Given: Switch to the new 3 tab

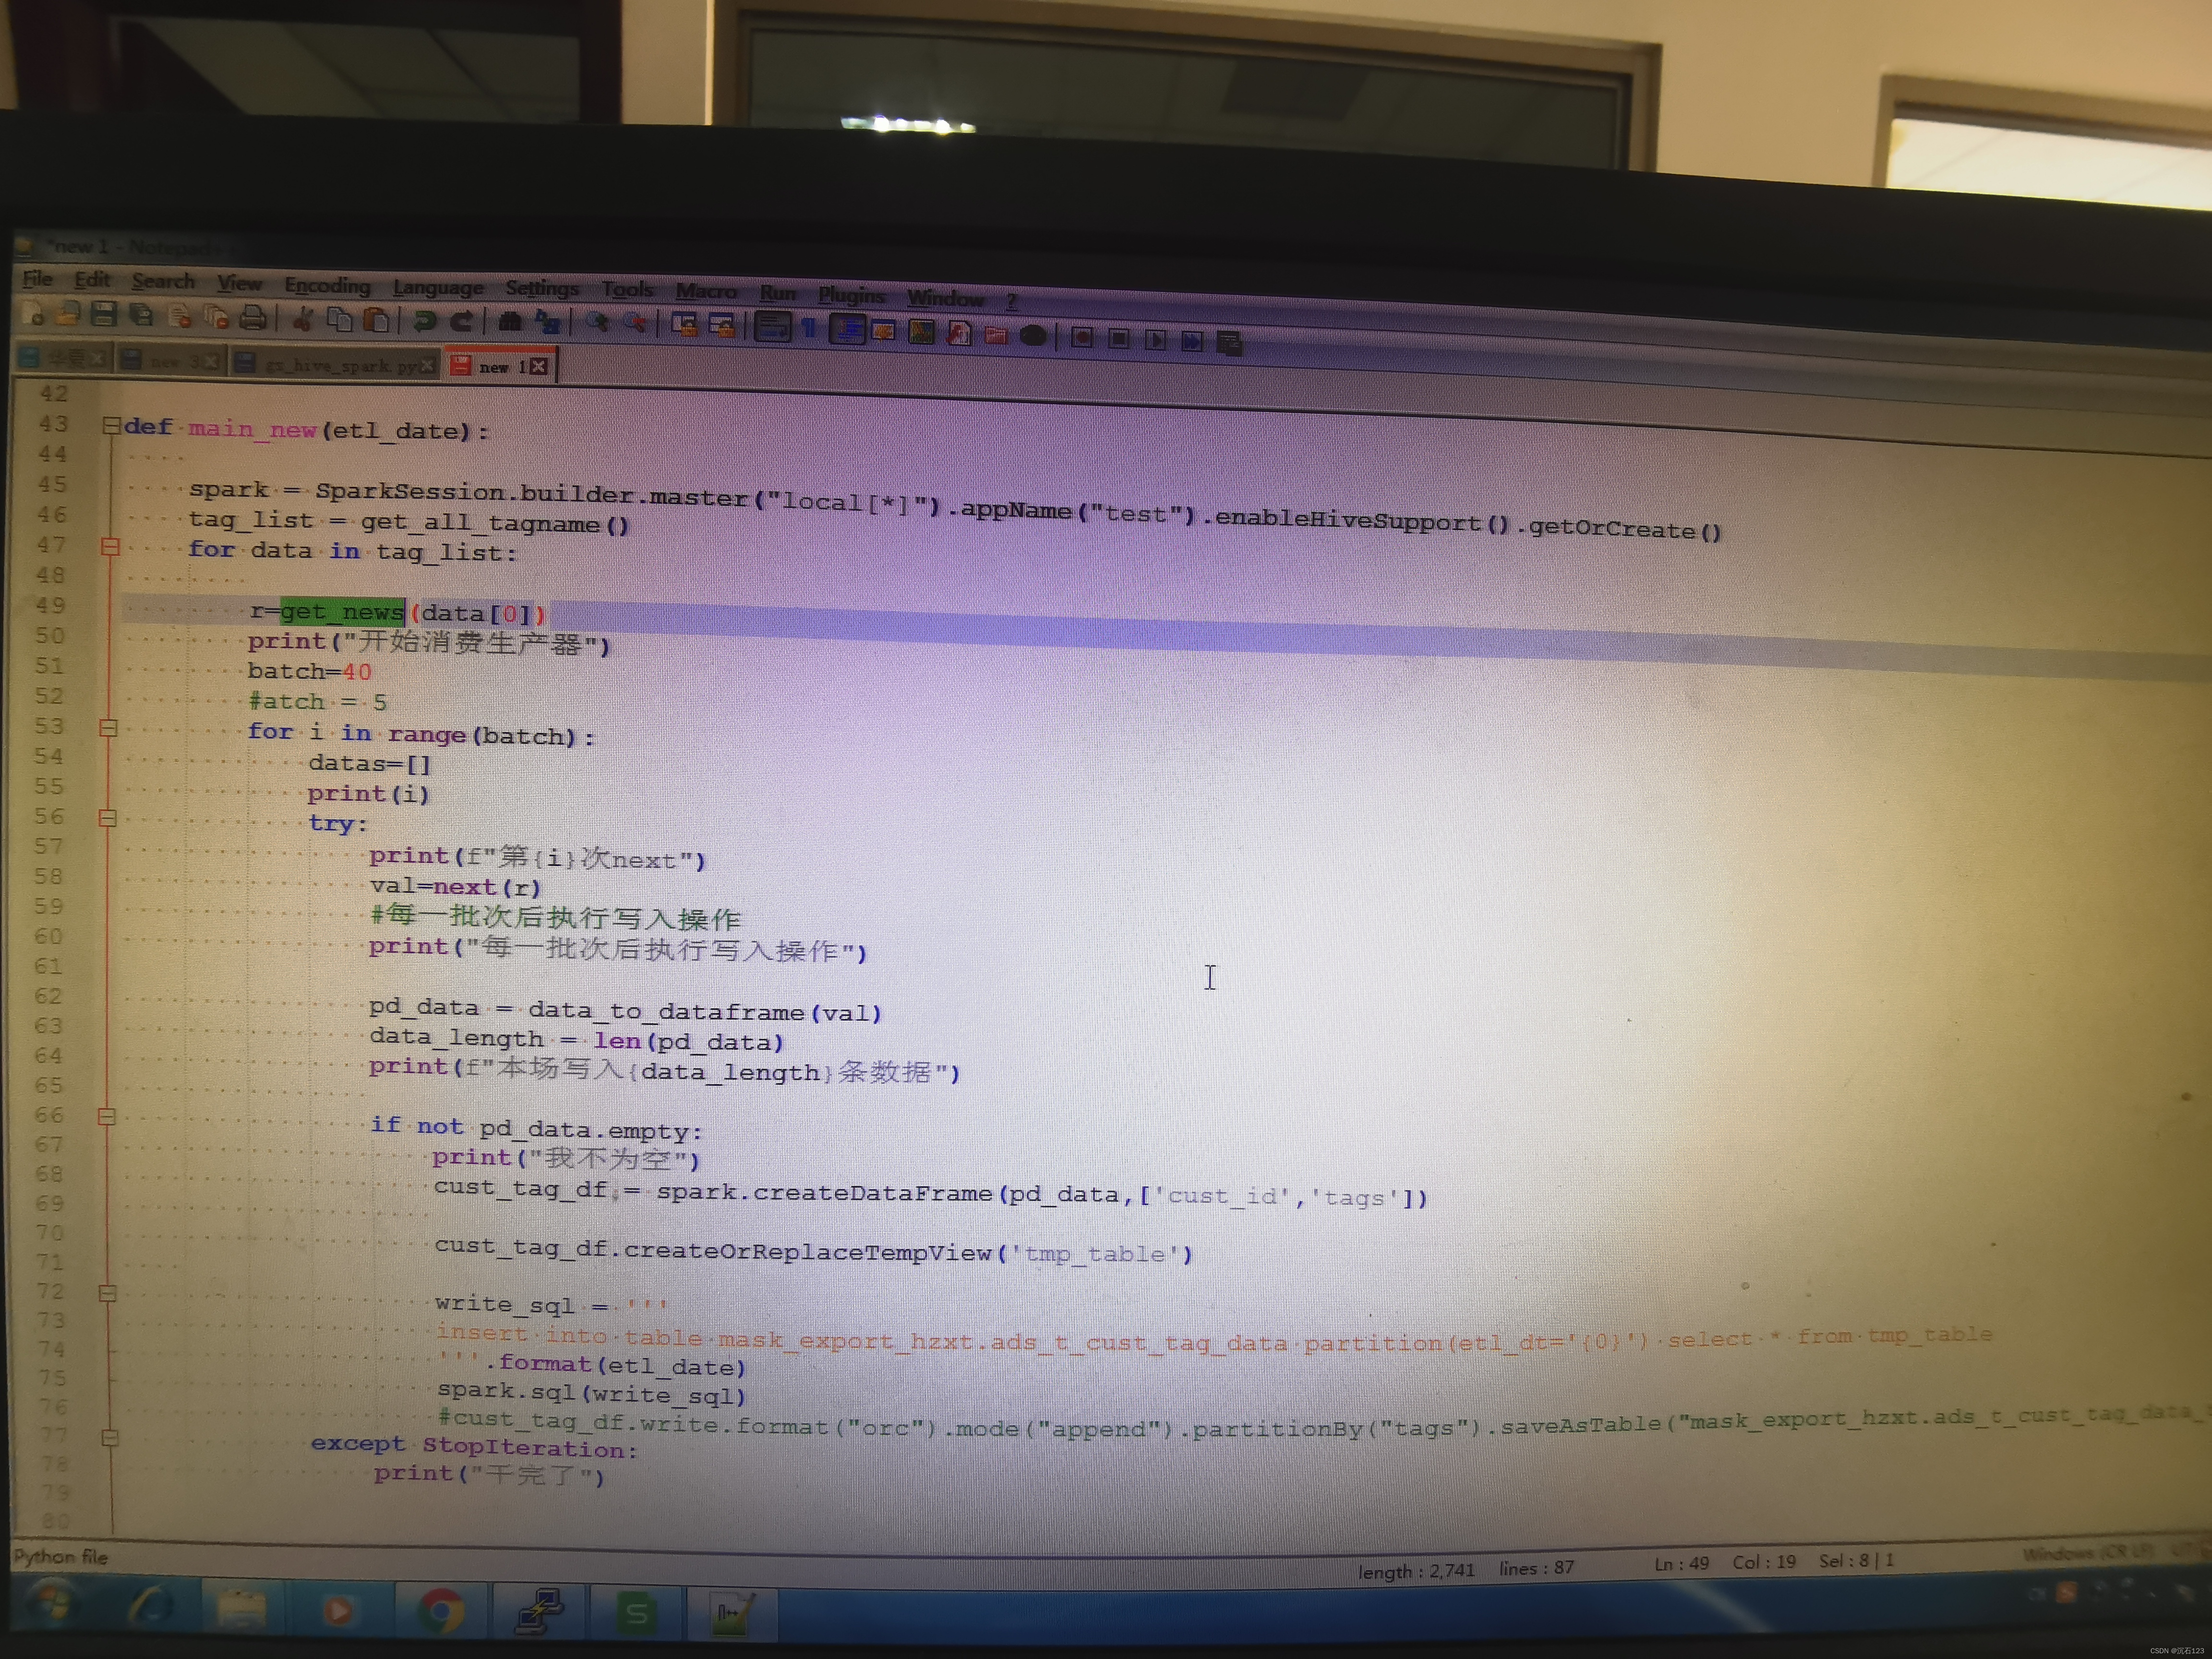Looking at the screenshot, I should [171, 361].
